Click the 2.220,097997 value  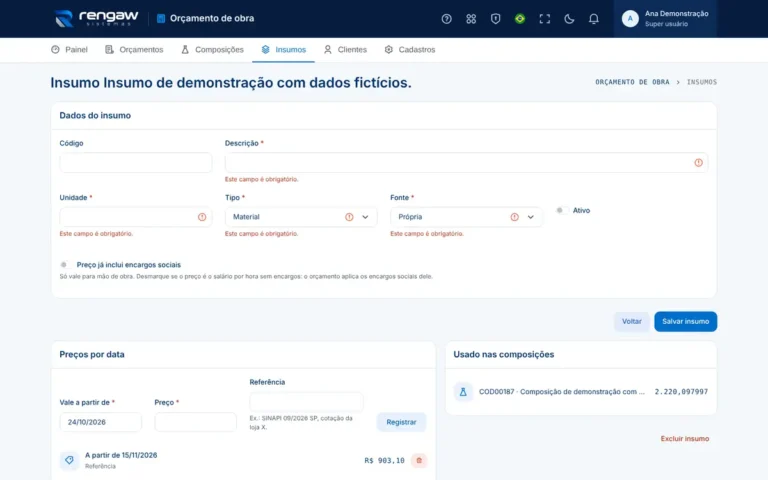tap(681, 392)
